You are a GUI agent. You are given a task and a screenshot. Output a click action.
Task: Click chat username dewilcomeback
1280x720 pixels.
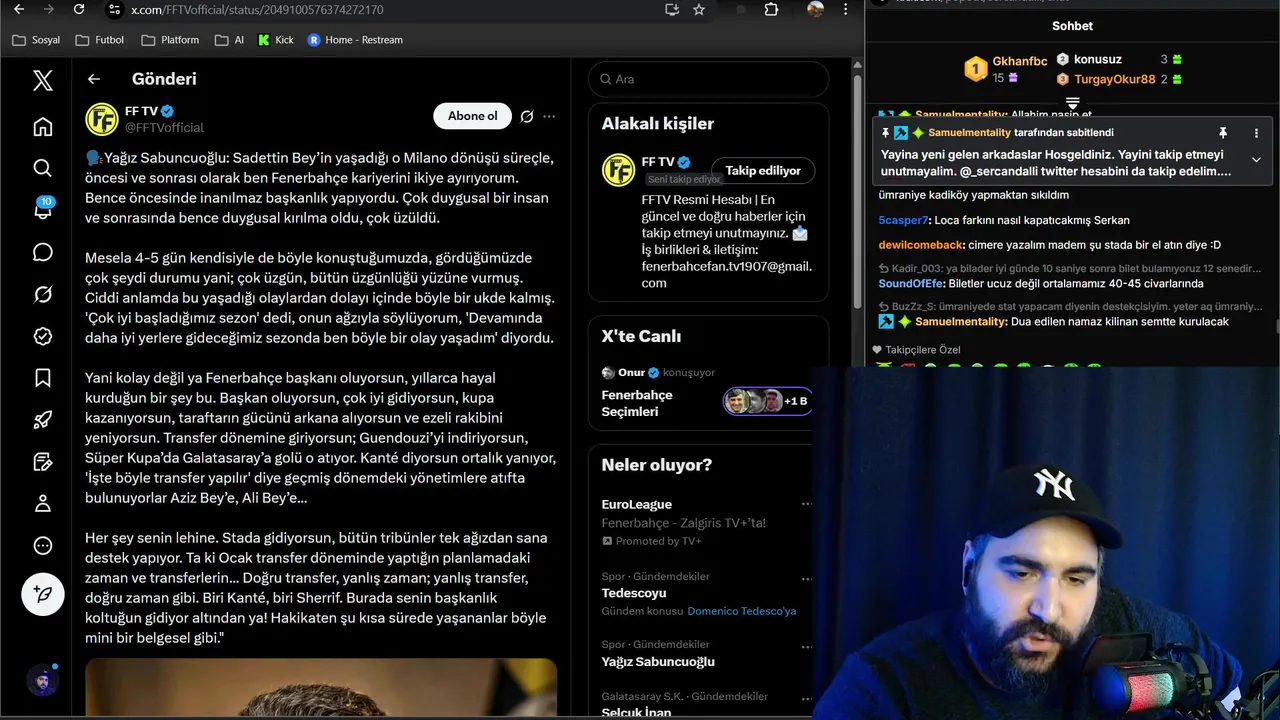920,245
